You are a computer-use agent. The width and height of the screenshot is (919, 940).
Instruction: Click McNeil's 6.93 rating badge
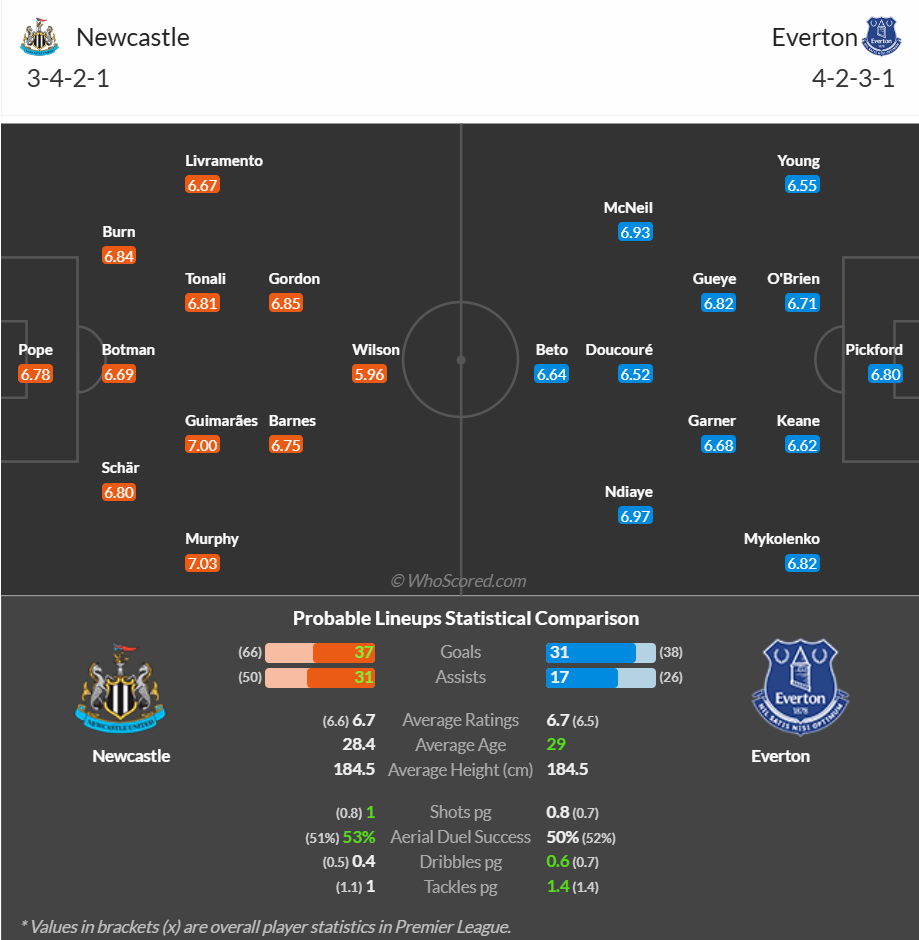click(x=635, y=232)
